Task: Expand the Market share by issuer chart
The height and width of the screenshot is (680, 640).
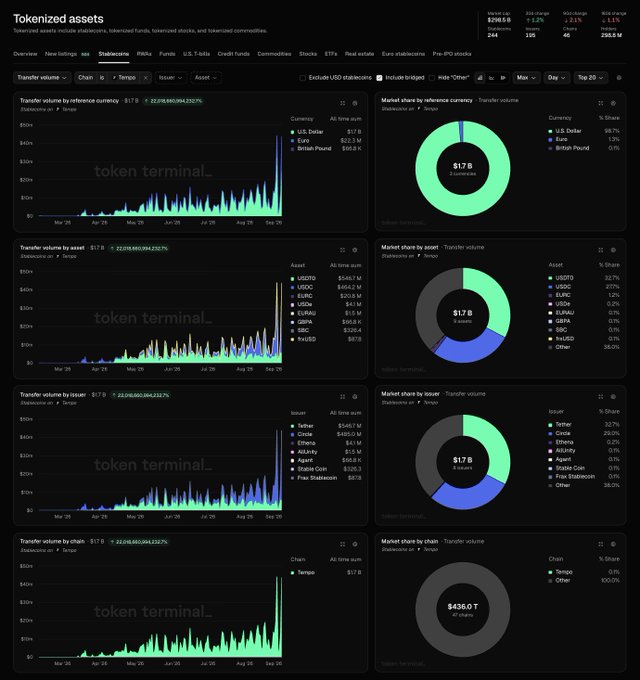Action: [x=601, y=397]
